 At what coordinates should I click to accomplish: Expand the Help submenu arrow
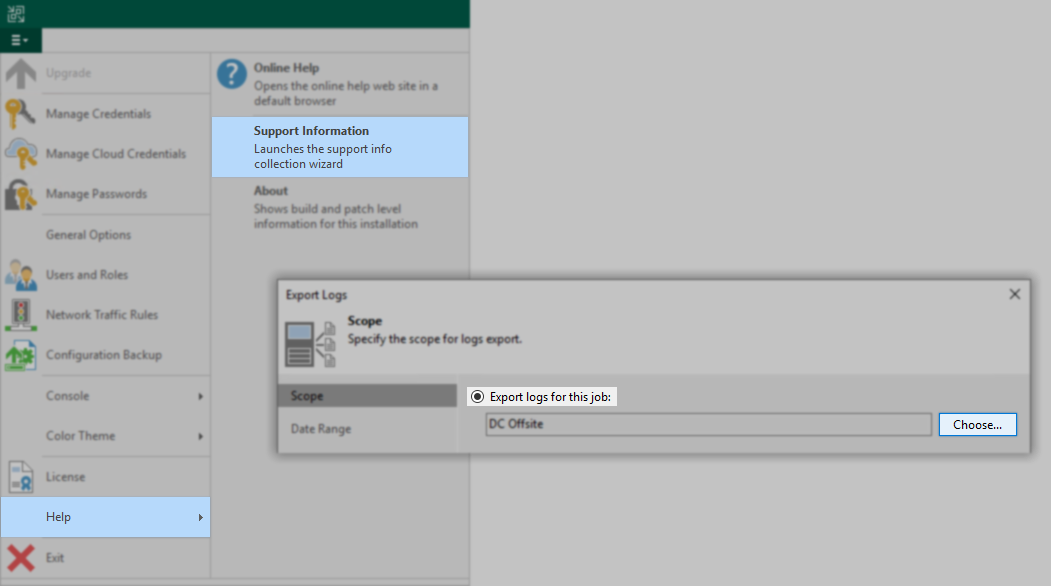[x=200, y=517]
